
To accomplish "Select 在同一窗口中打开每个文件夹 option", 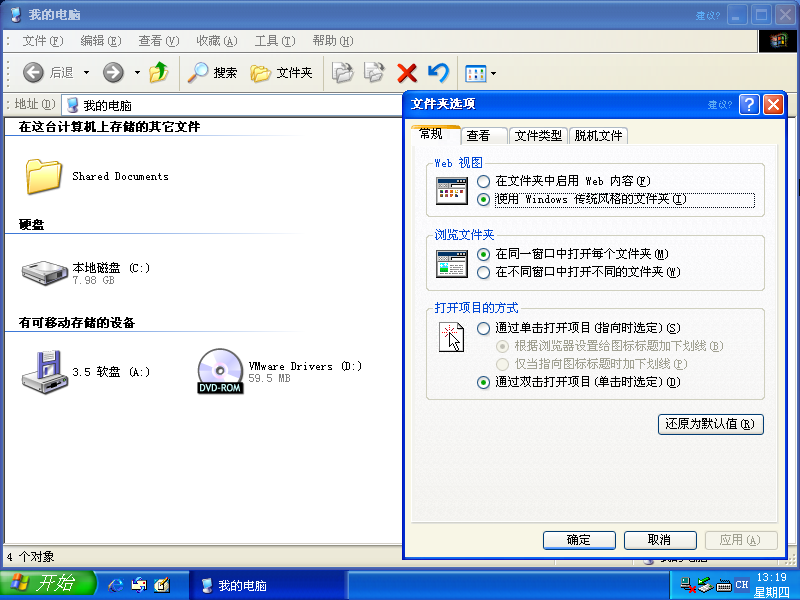I will 572,254.
